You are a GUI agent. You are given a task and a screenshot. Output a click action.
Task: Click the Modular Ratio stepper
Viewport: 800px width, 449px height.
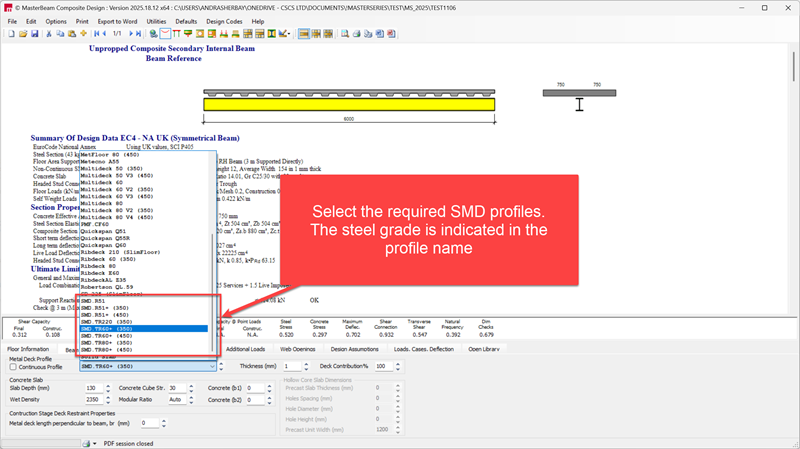191,400
